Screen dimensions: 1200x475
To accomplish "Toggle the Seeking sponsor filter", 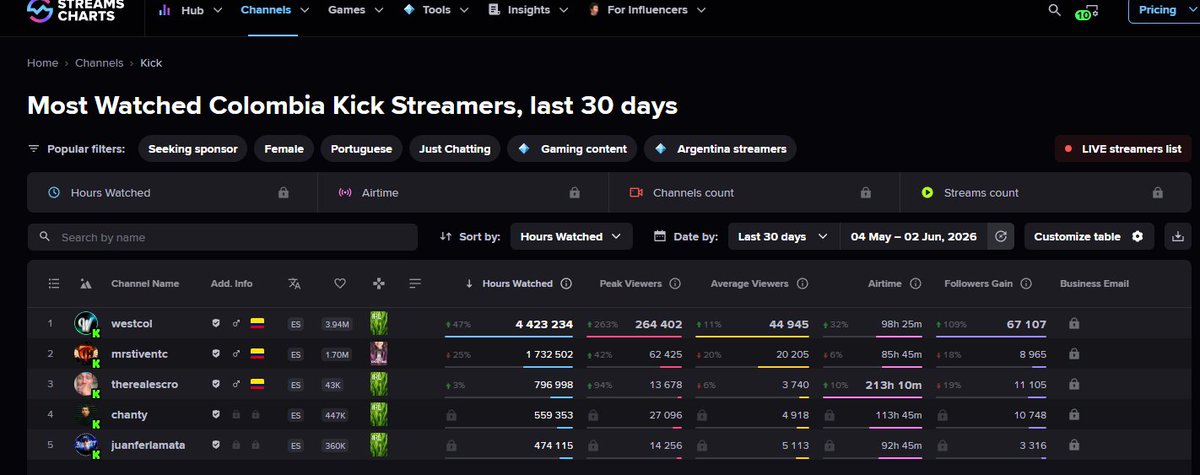I will coord(193,149).
